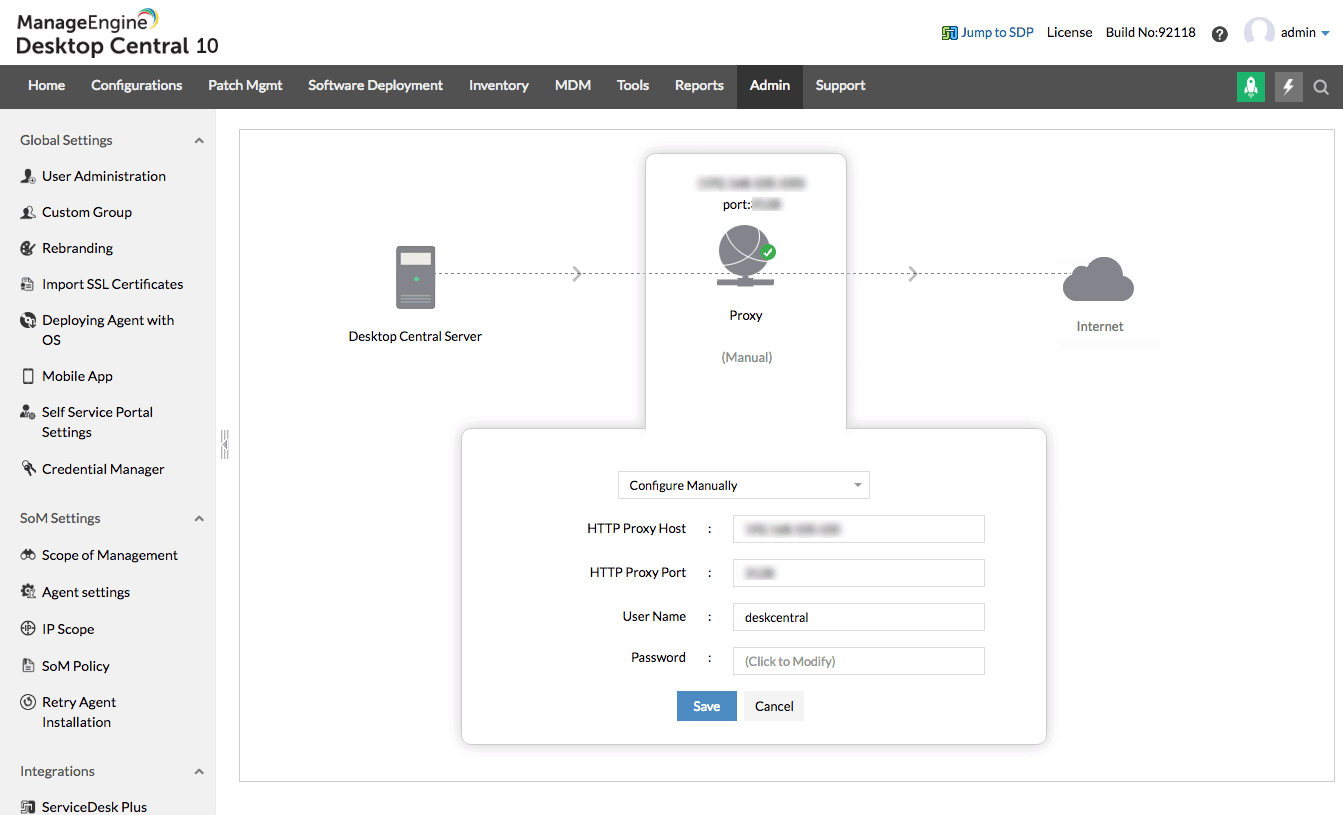Click the Build No:92118 text
The image size is (1343, 815).
(1151, 33)
